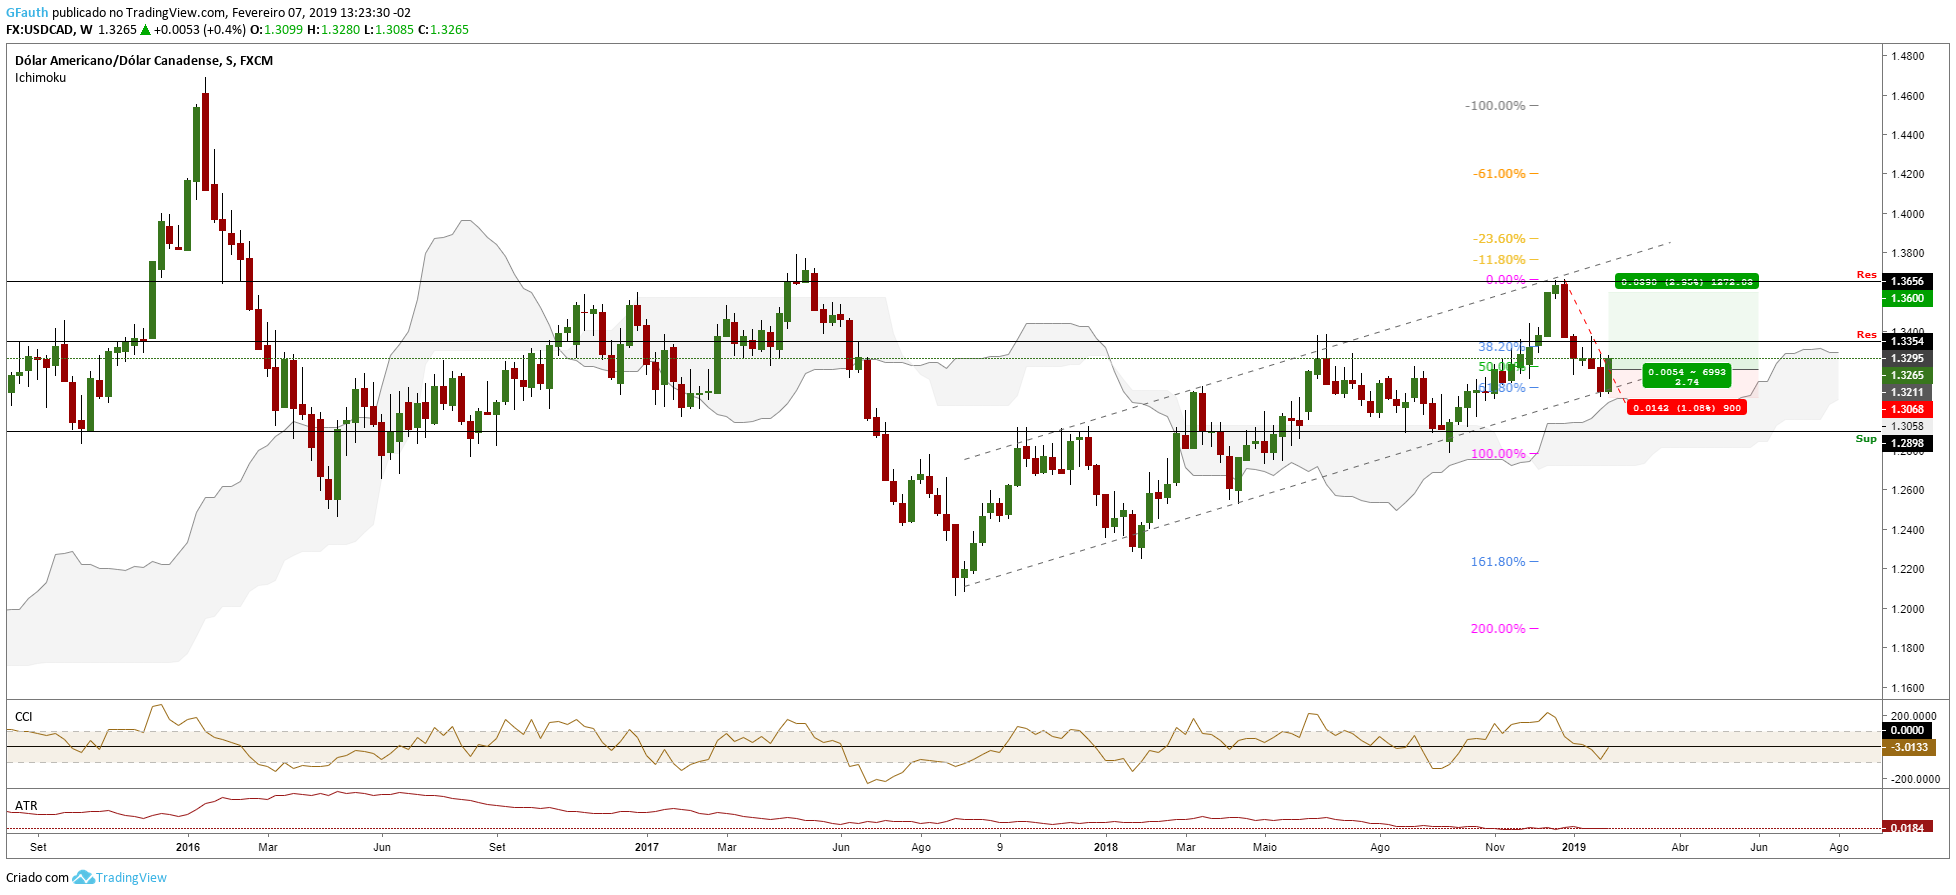The height and width of the screenshot is (895, 1956).
Task: Click the C:1.3265 close value in header
Action: tap(443, 30)
